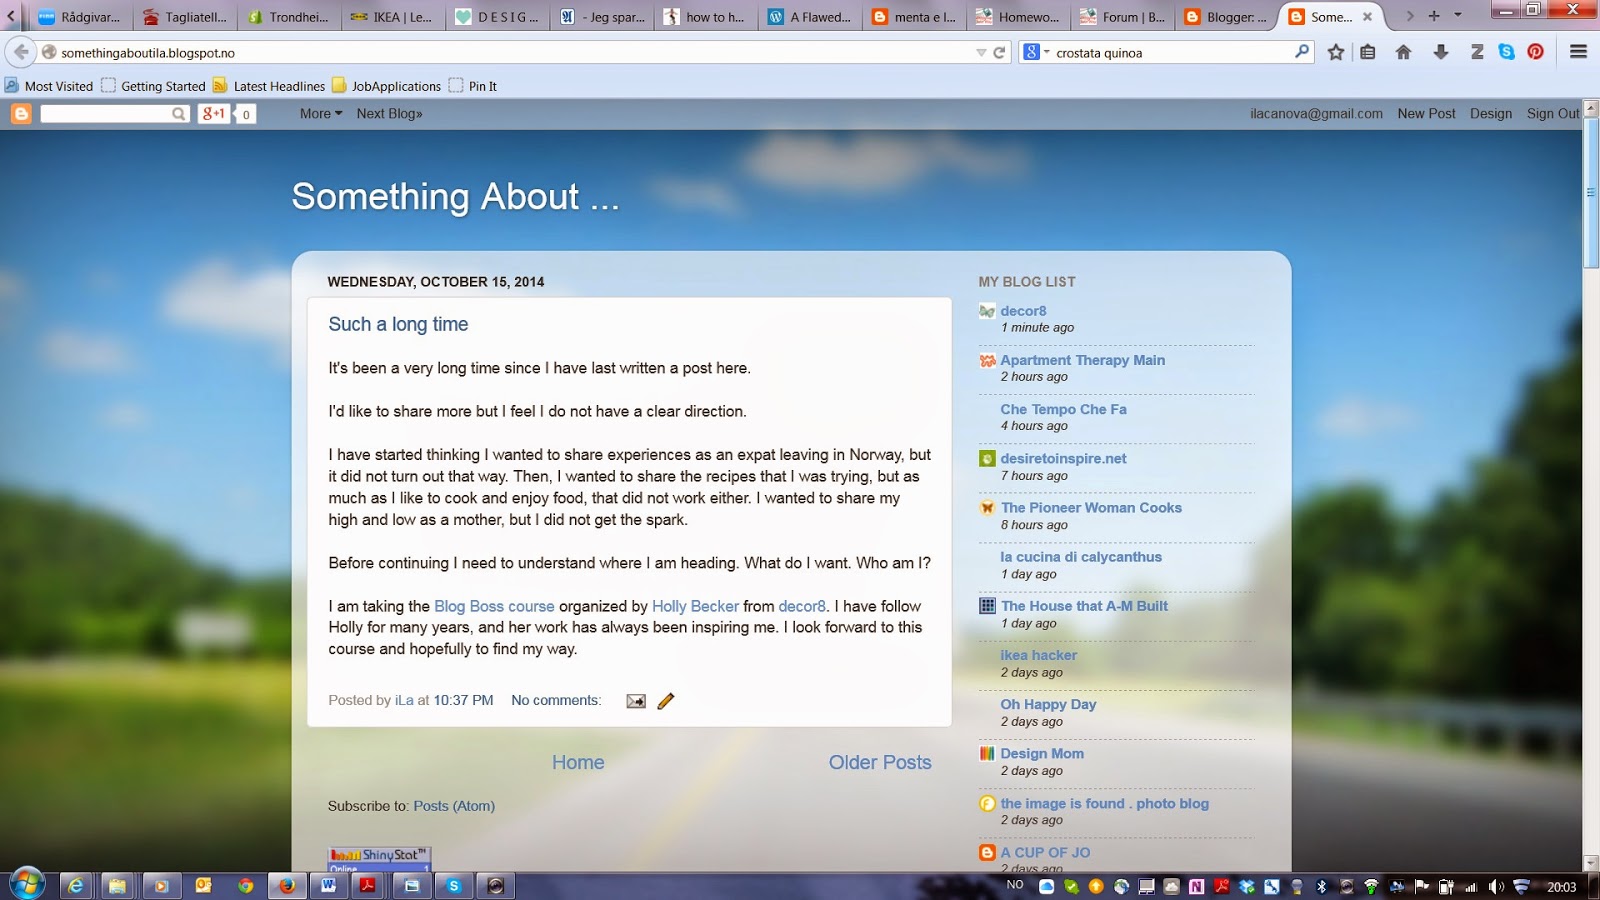1600x900 pixels.
Task: Reload the page with the refresh icon
Action: [999, 53]
